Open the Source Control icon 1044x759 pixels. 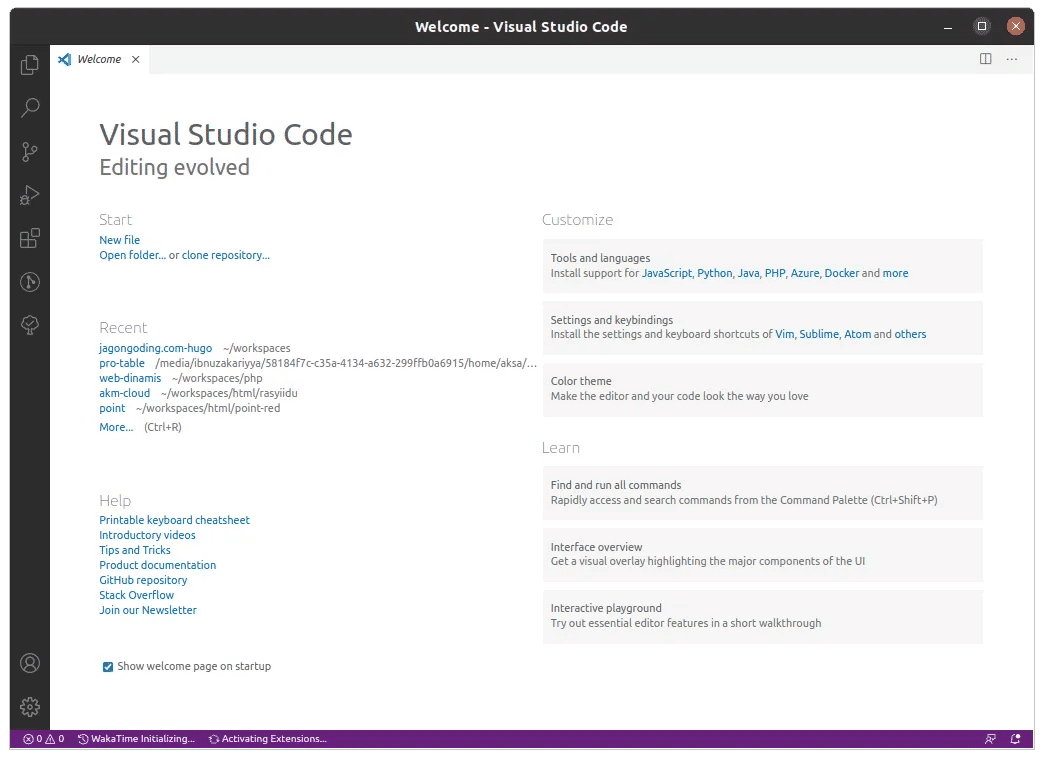(x=30, y=152)
